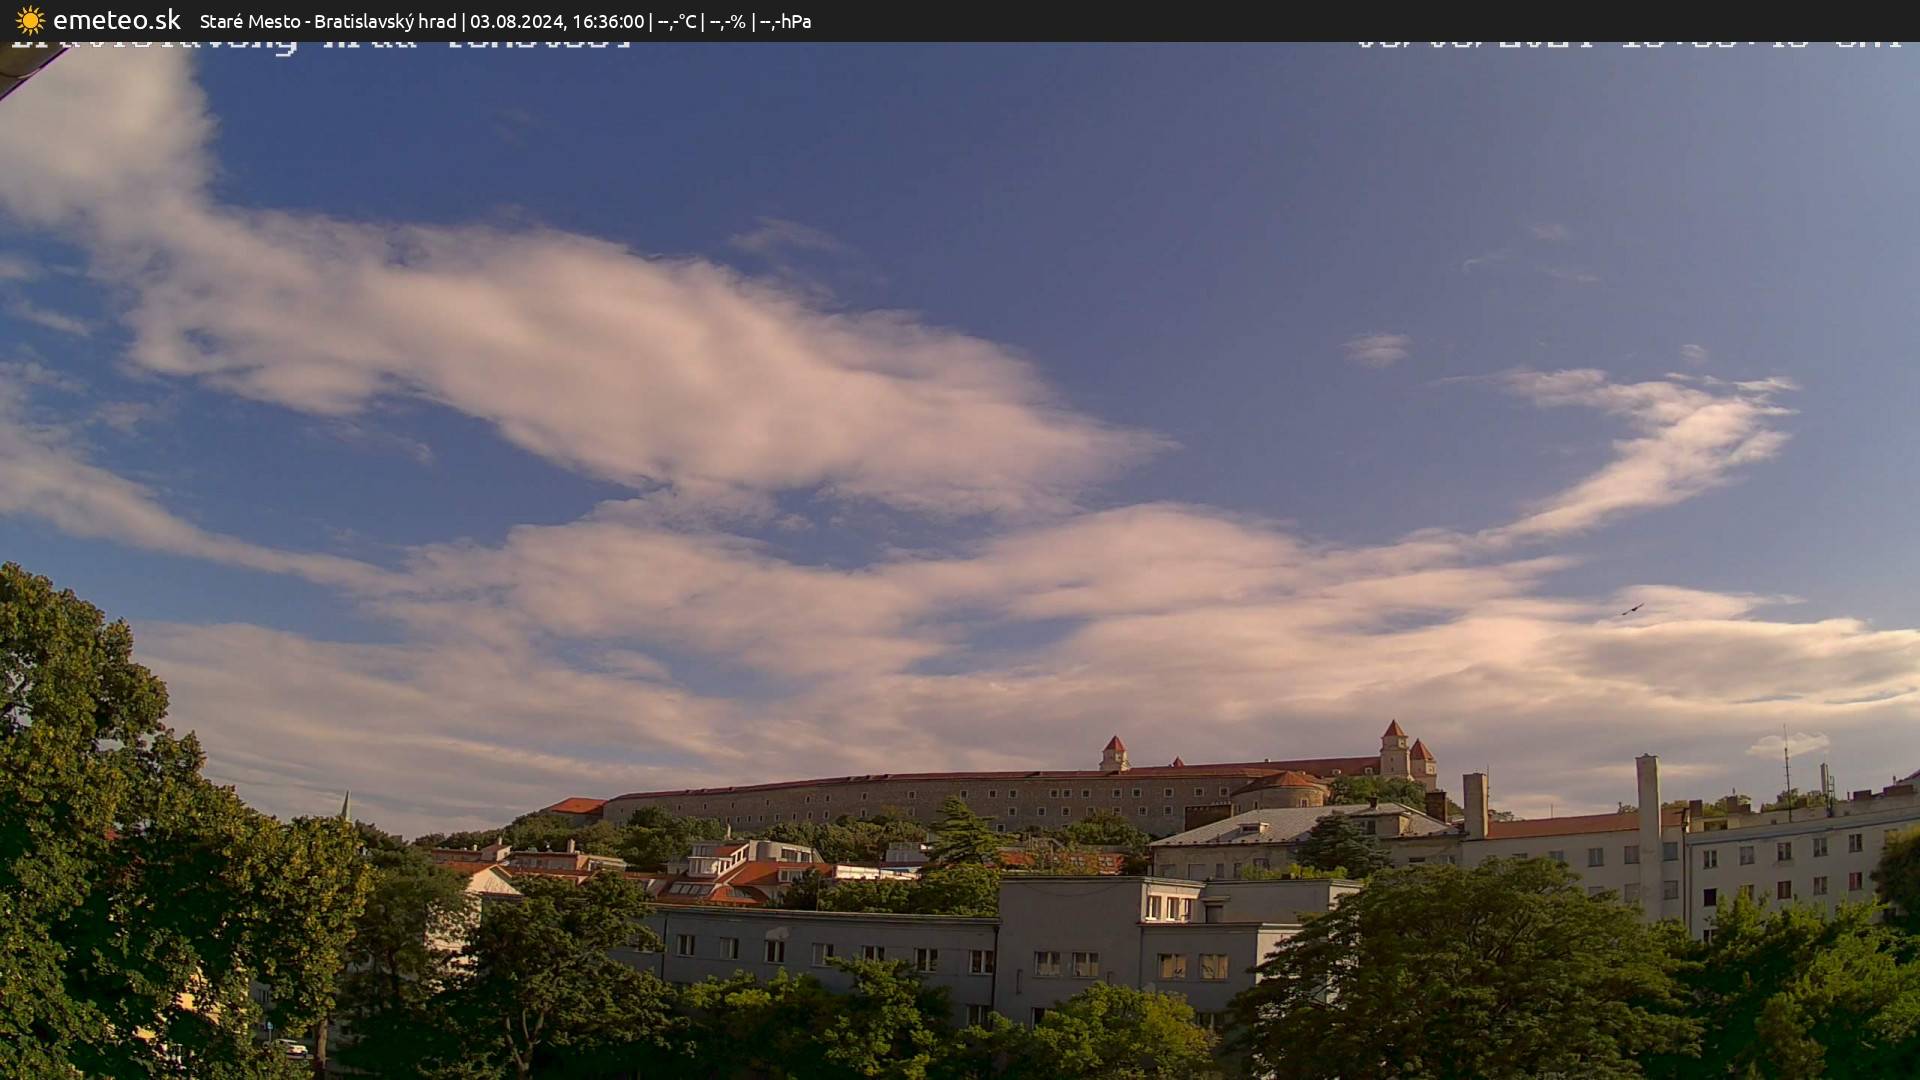
Task: Click the castle's tallest right tower
Action: point(1394,748)
